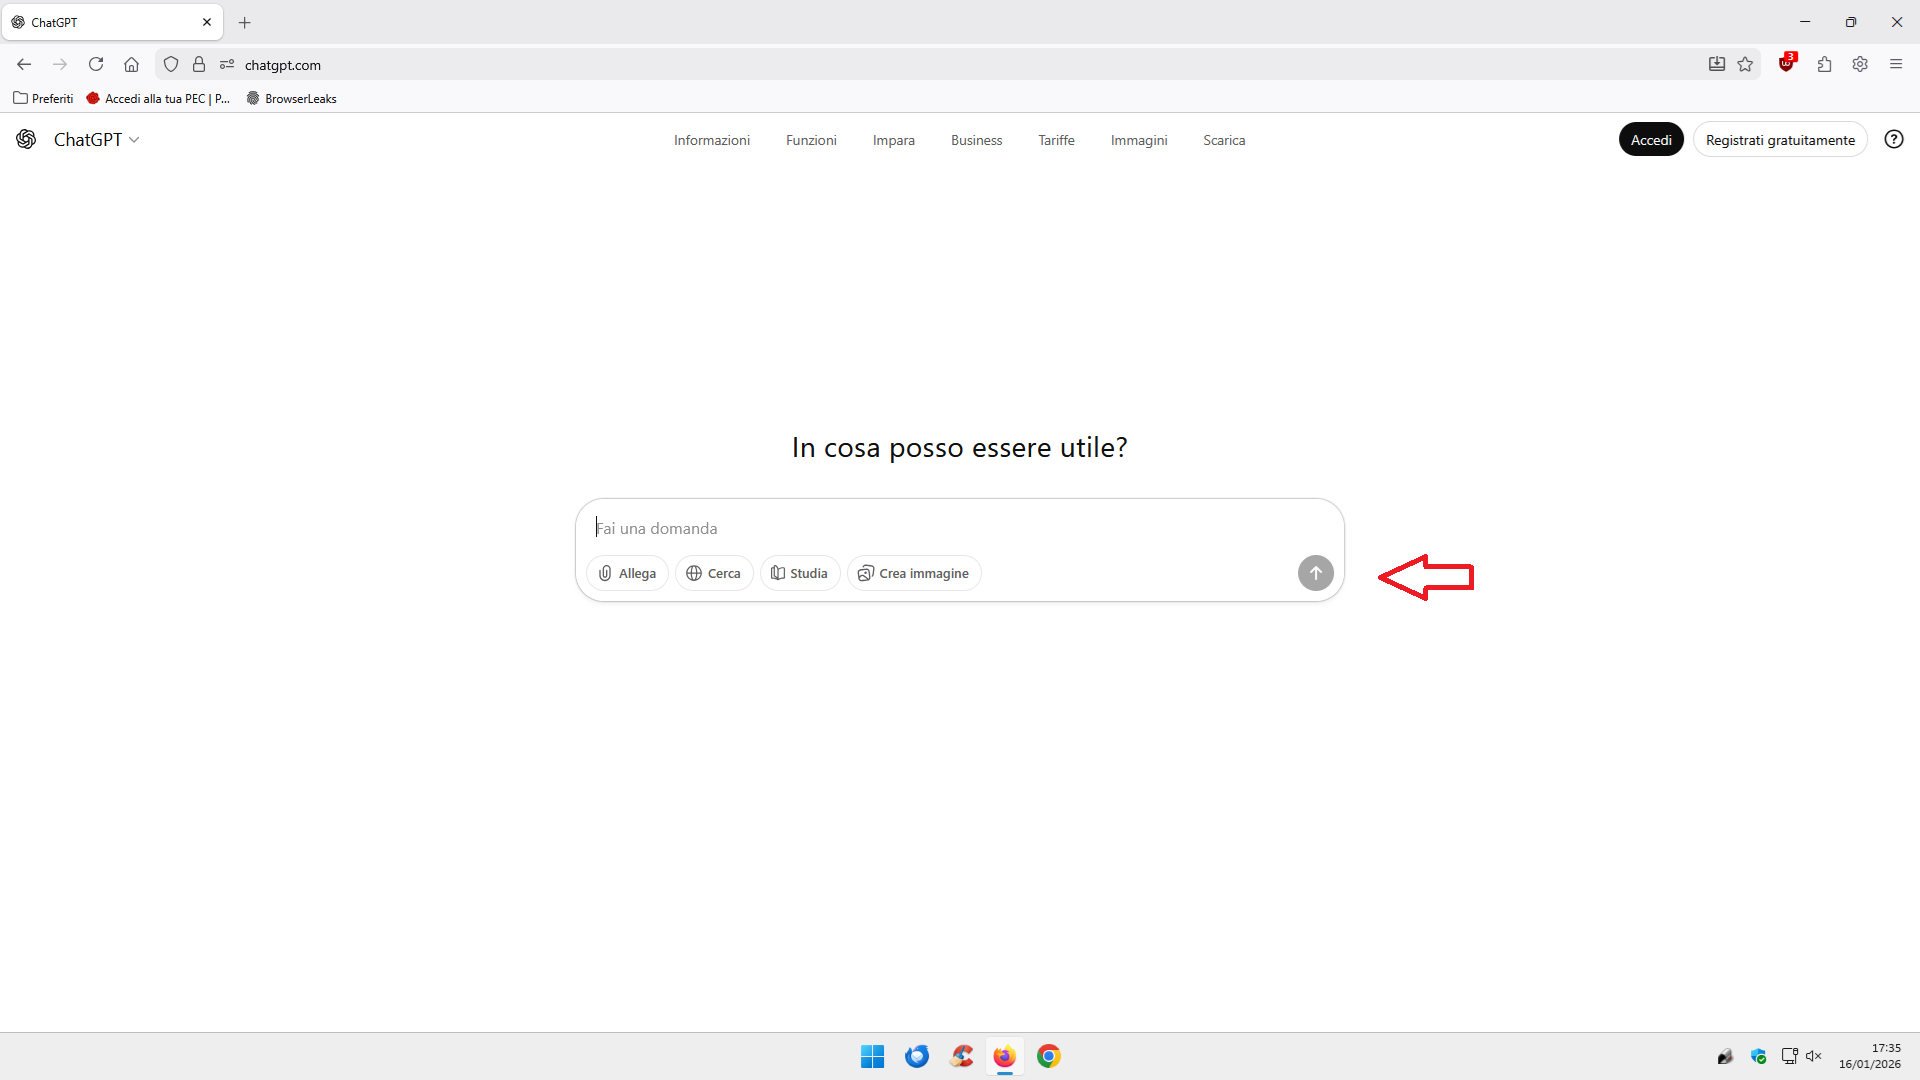Open Firefox hamburger application menu
Screen dimensions: 1920x1080
(1895, 64)
